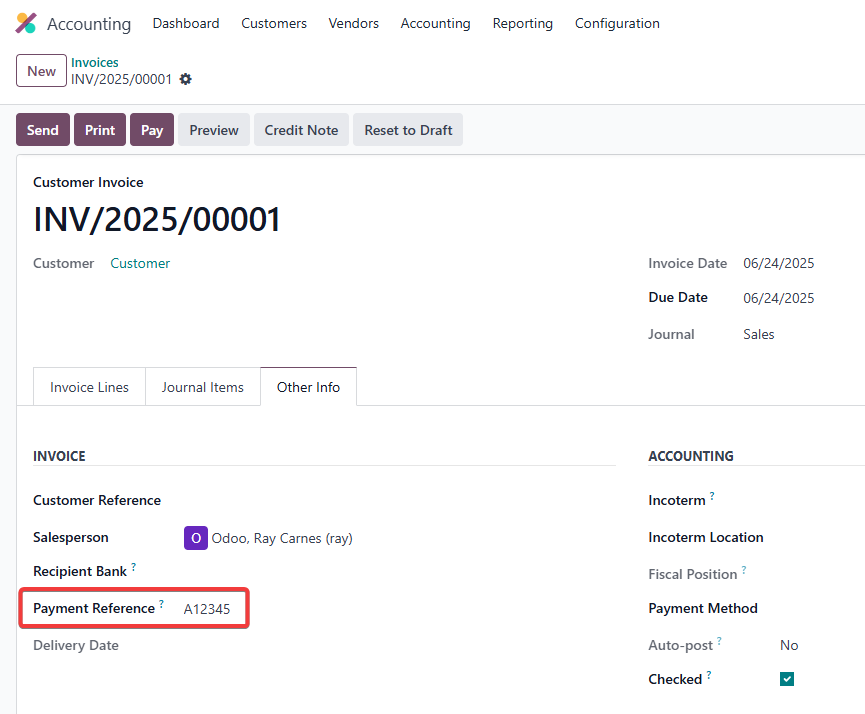Screen dimensions: 865x714
Task: Click the Accounting app logo icon
Action: coord(26,23)
